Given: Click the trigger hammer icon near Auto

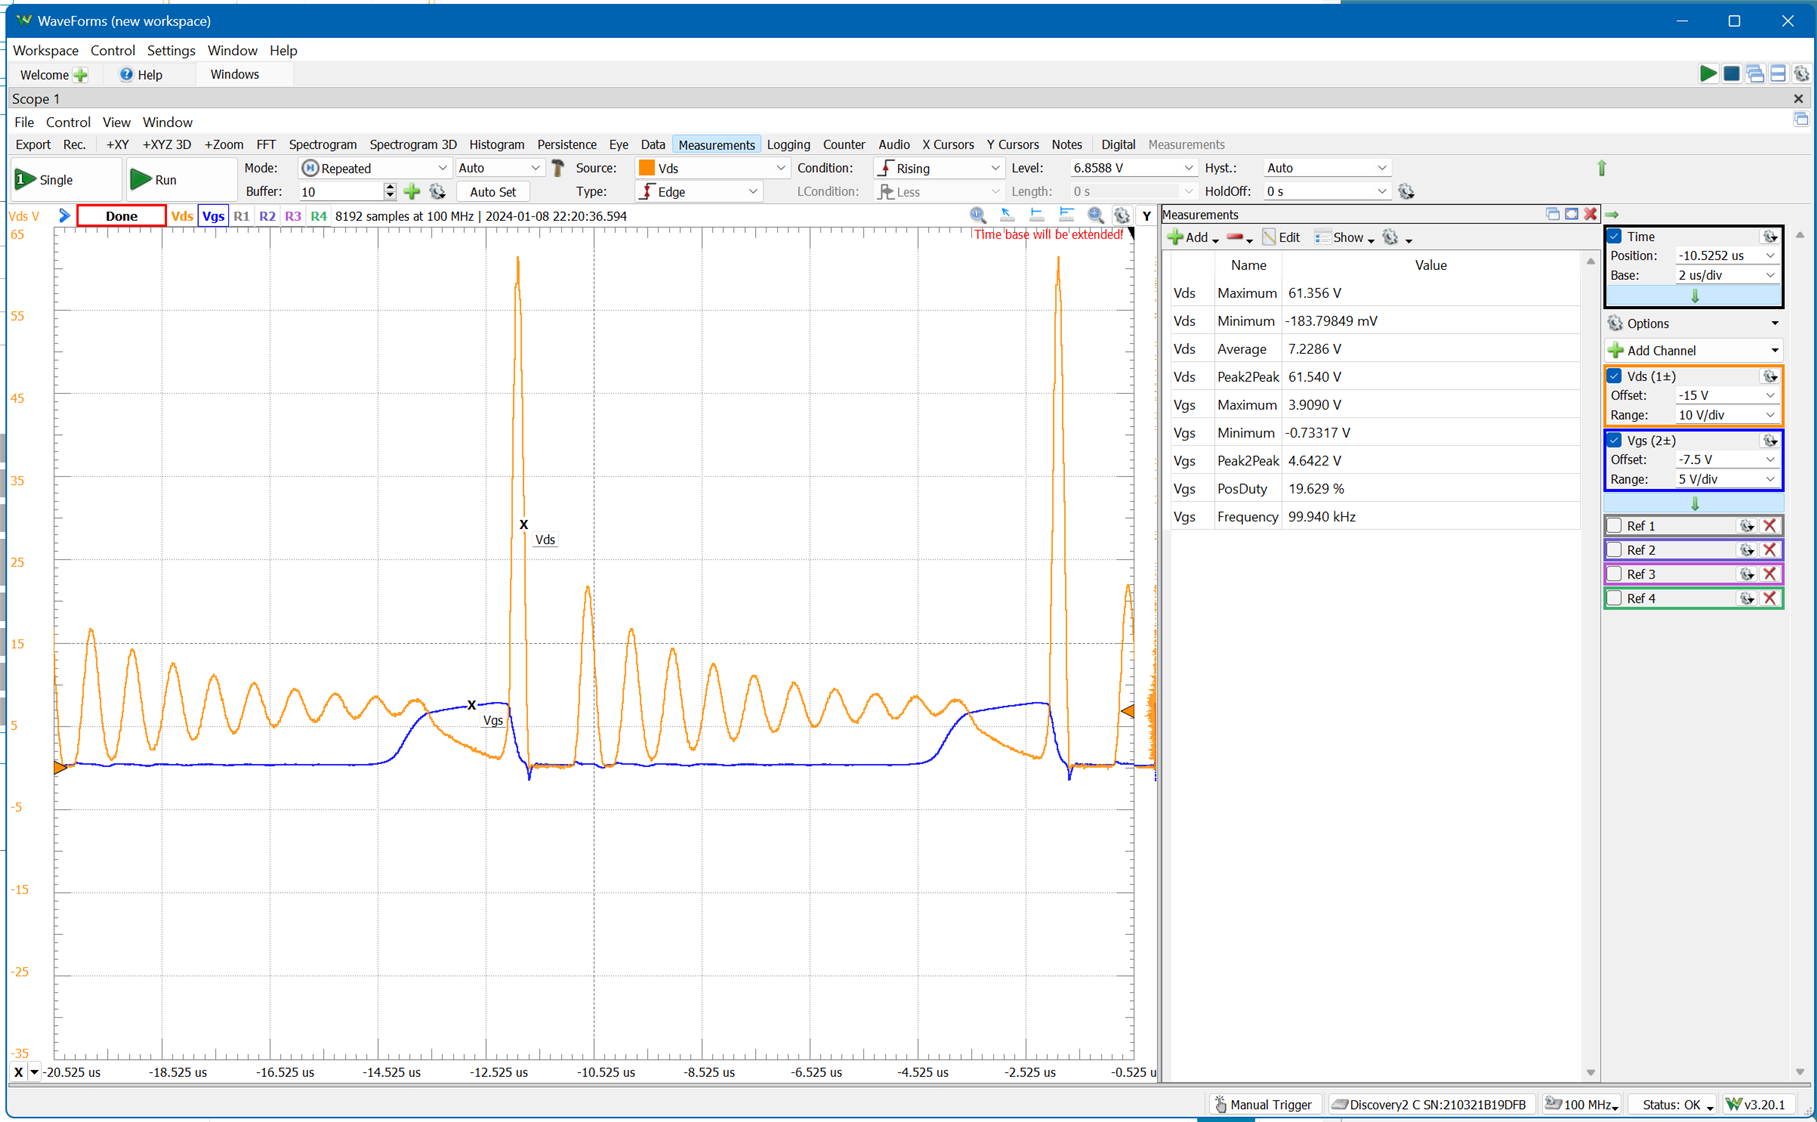Looking at the screenshot, I should (558, 168).
